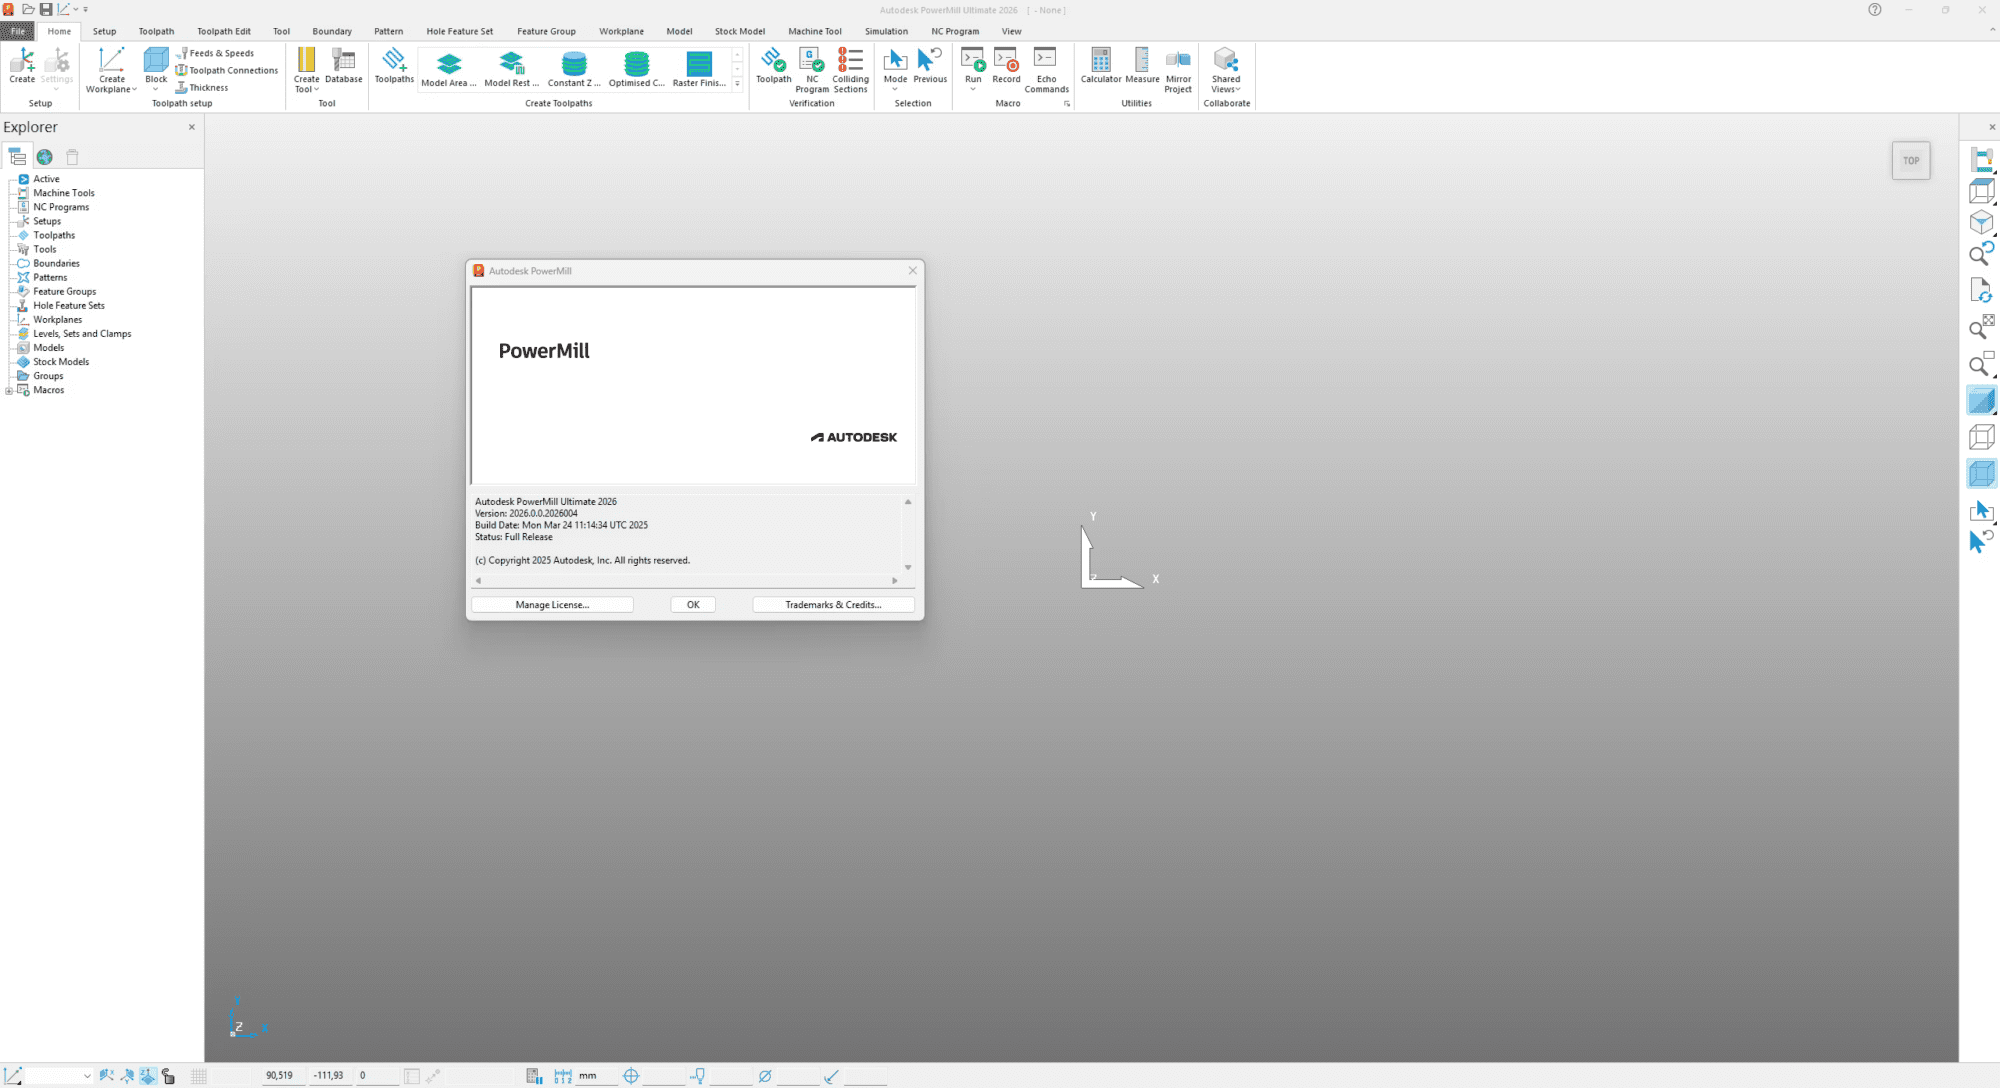The image size is (2000, 1088).
Task: Open the File menu
Action: 16,31
